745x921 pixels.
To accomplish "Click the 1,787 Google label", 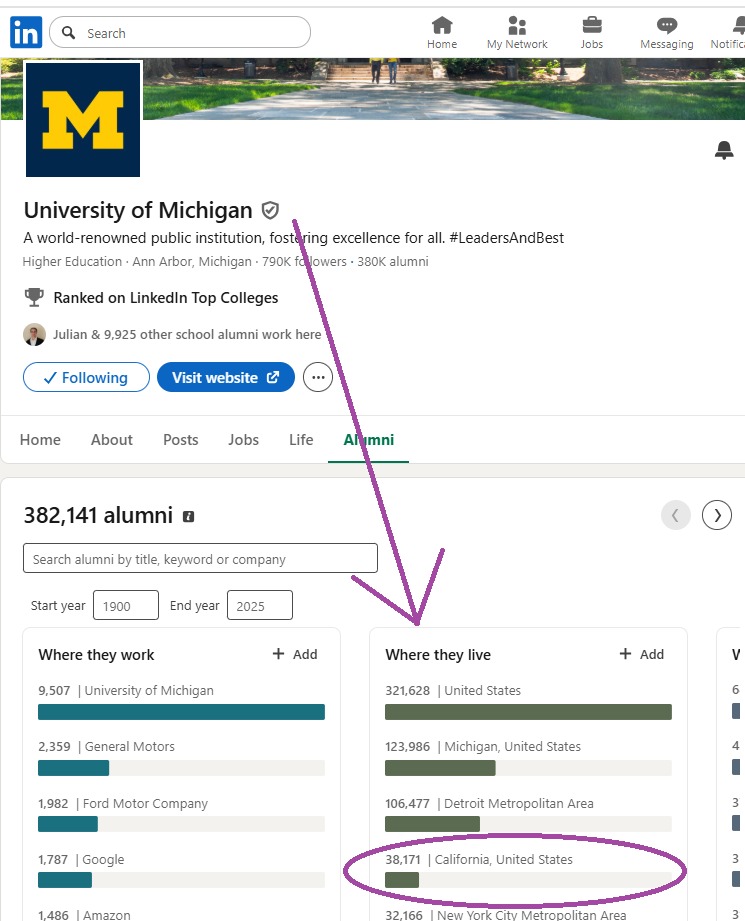I will (81, 860).
